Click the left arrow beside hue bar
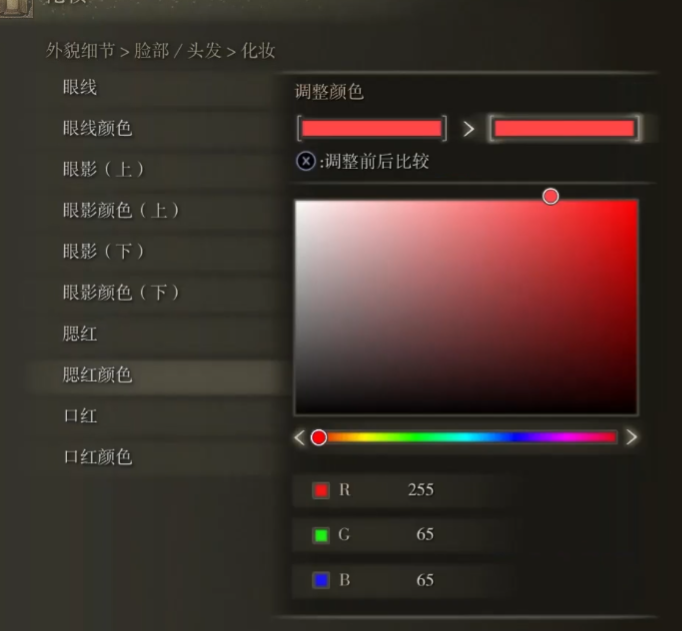The width and height of the screenshot is (682, 631). (299, 437)
